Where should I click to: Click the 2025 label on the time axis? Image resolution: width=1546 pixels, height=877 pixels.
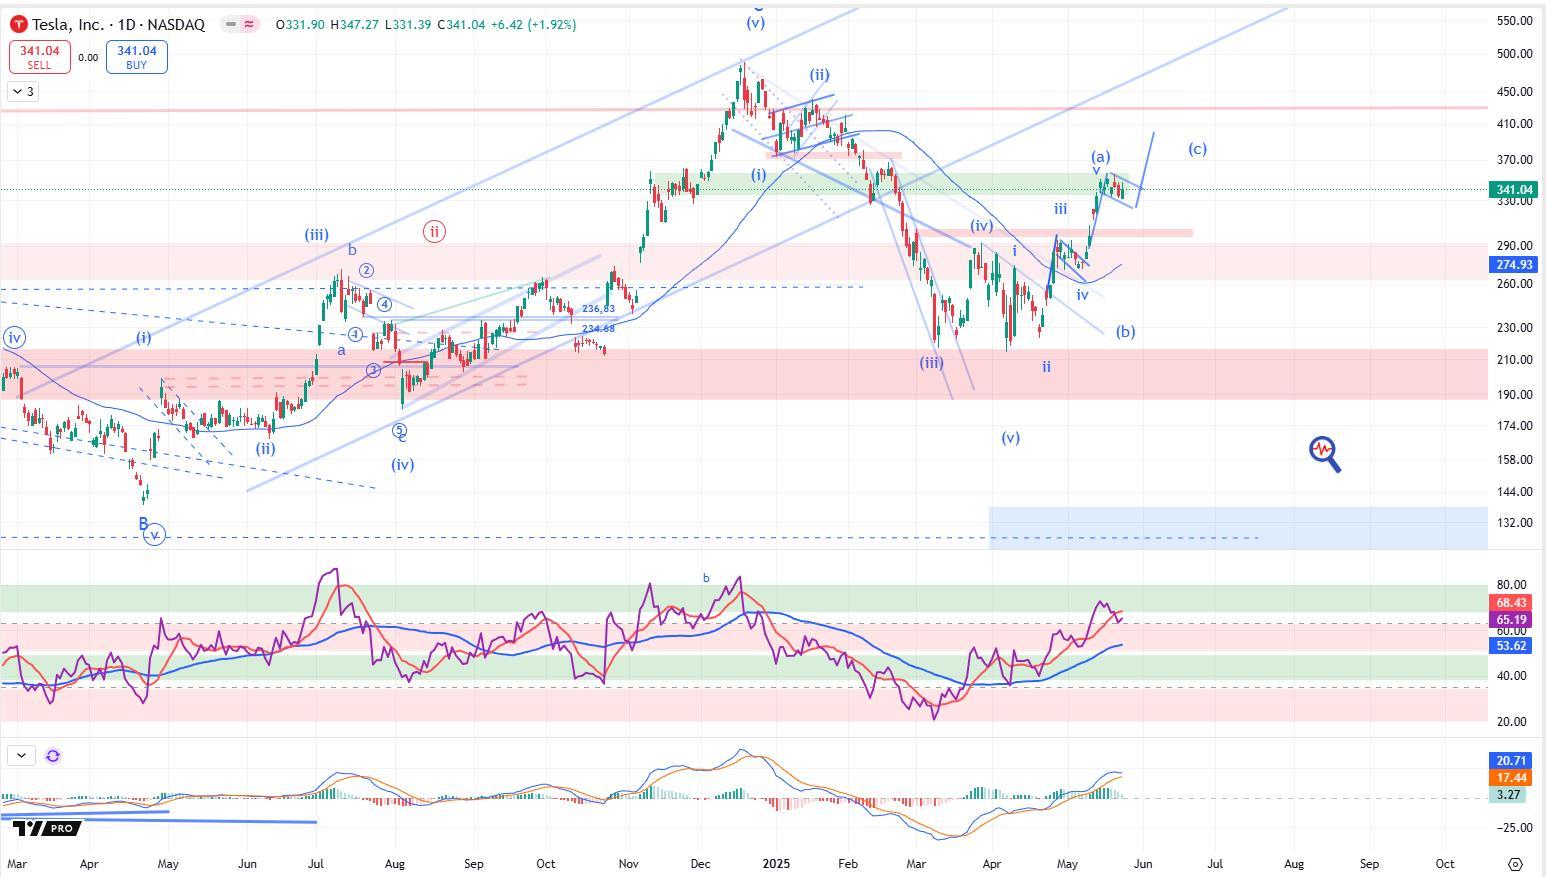tap(775, 863)
